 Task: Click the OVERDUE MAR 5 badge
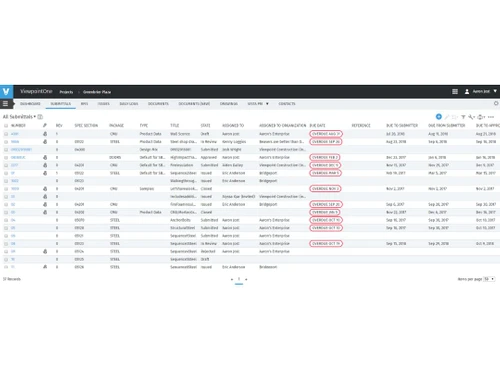pyautogui.click(x=325, y=173)
